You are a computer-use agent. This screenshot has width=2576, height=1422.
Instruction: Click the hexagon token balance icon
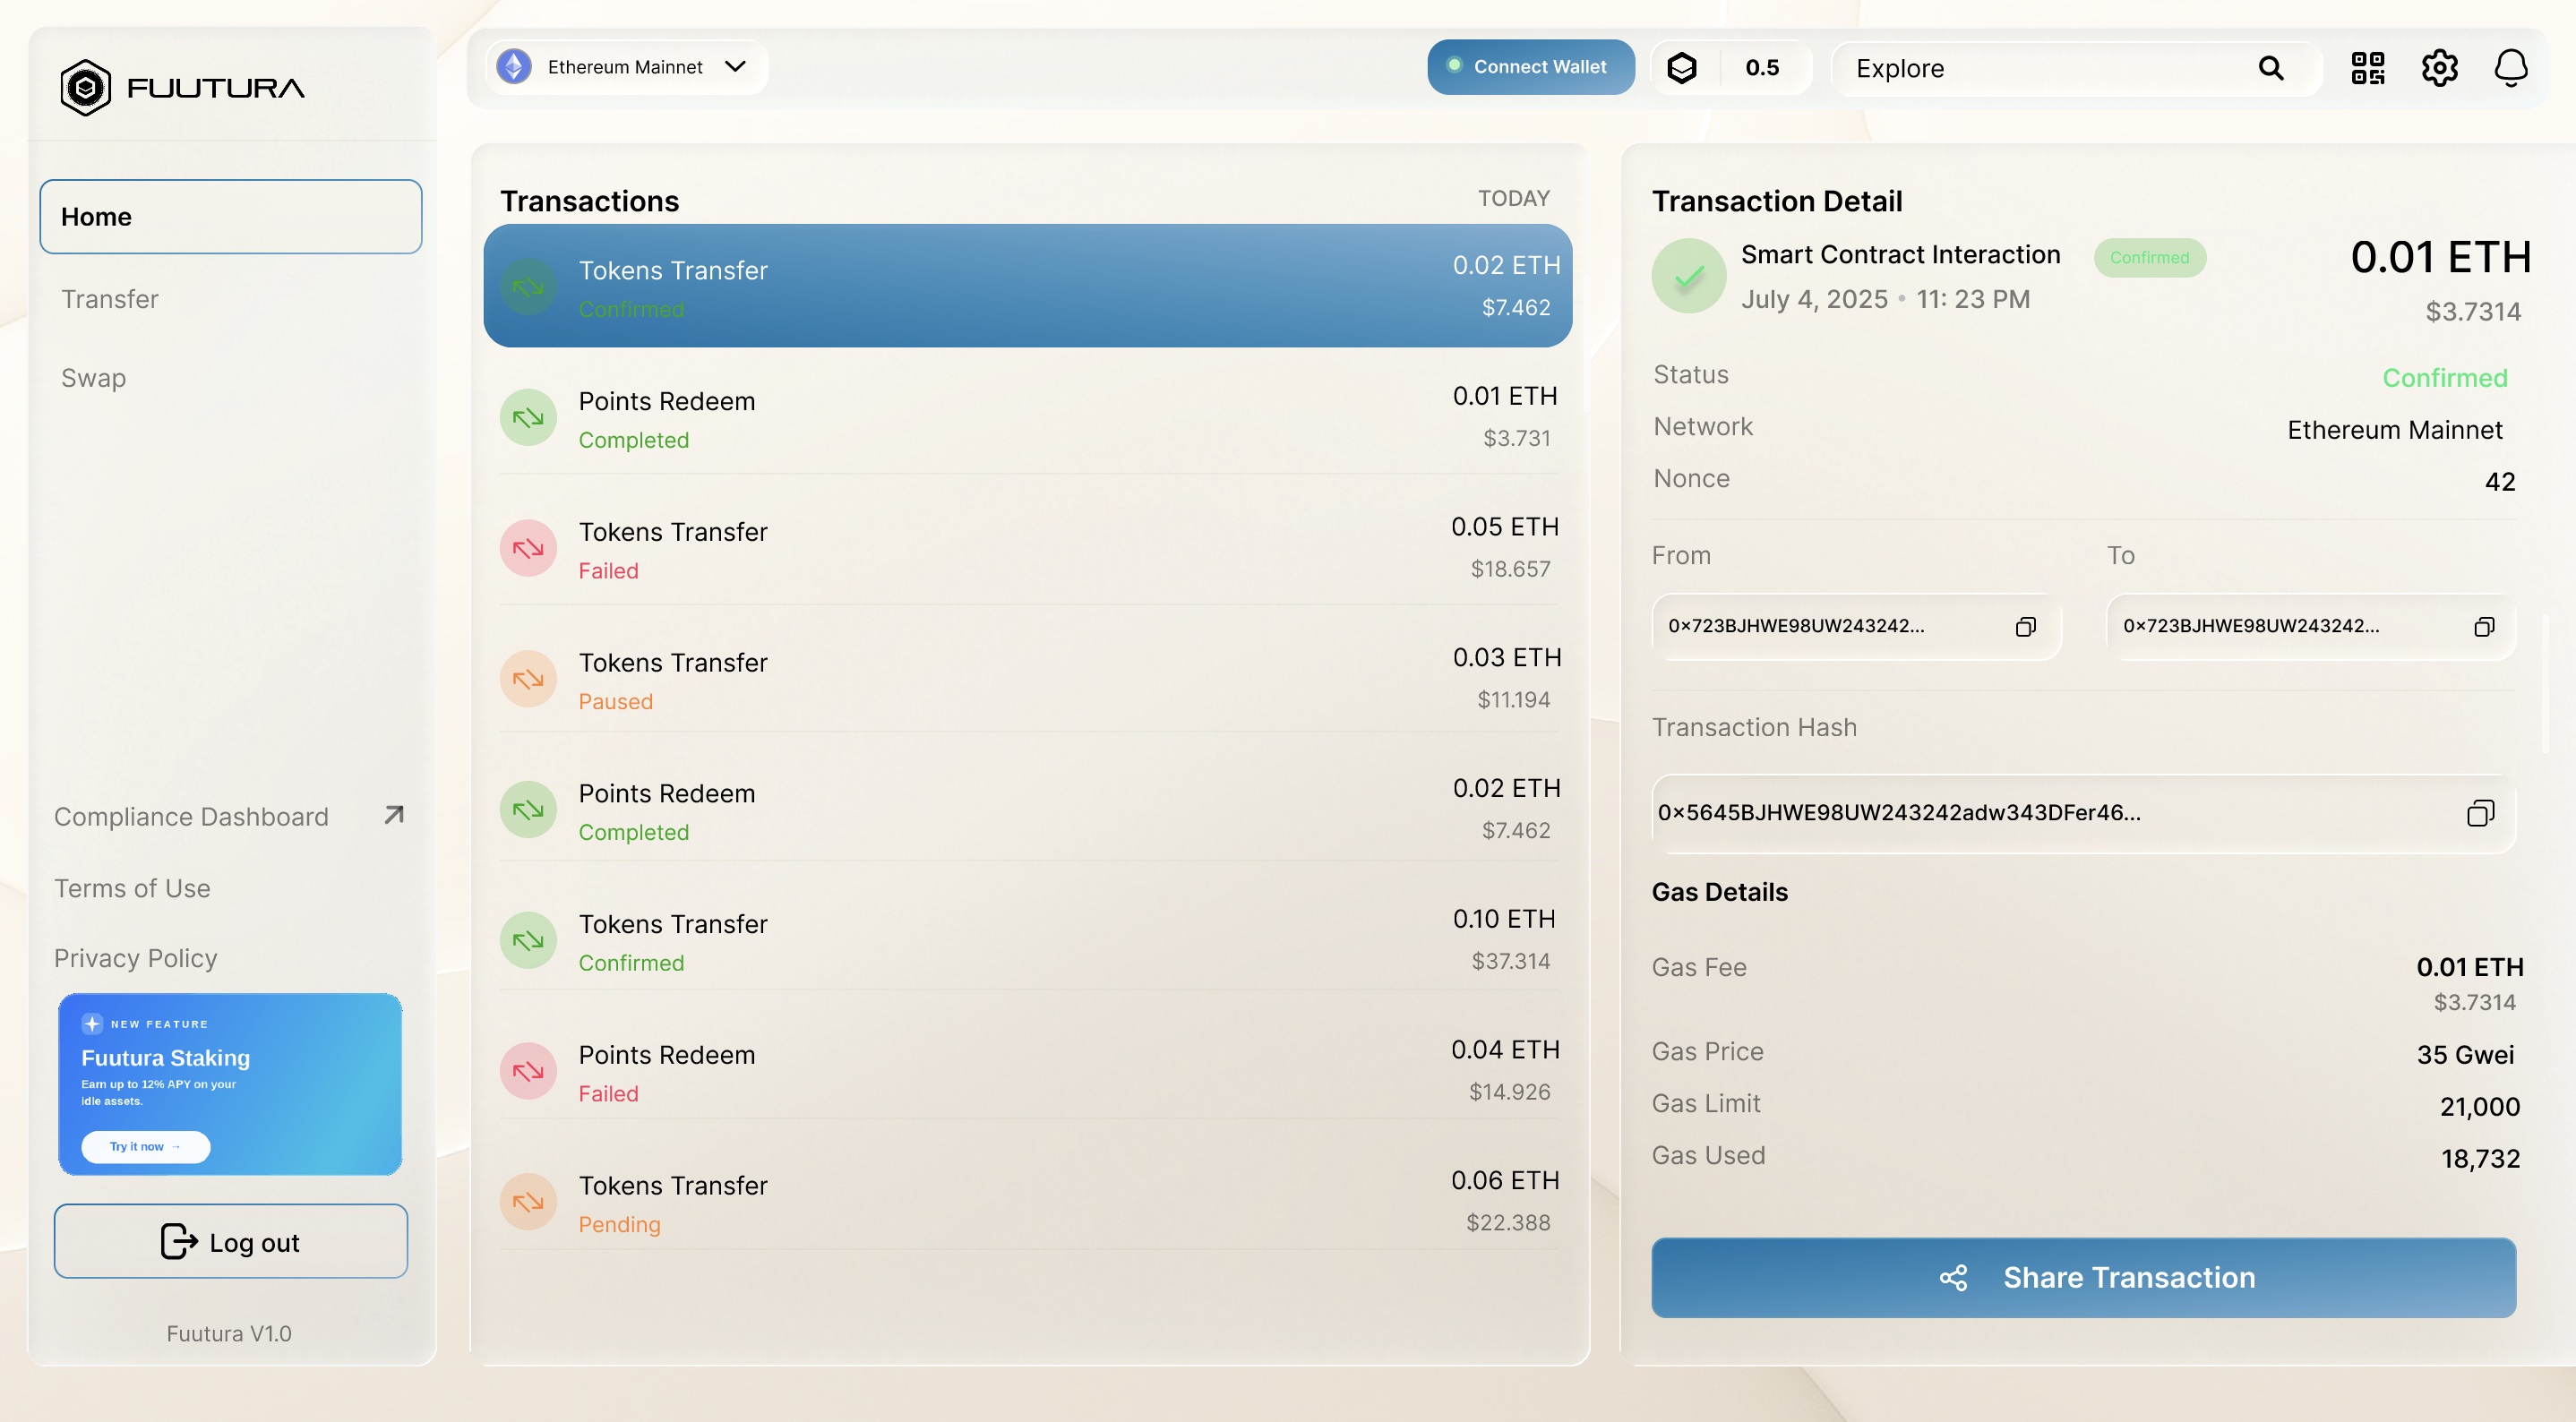pos(1682,68)
